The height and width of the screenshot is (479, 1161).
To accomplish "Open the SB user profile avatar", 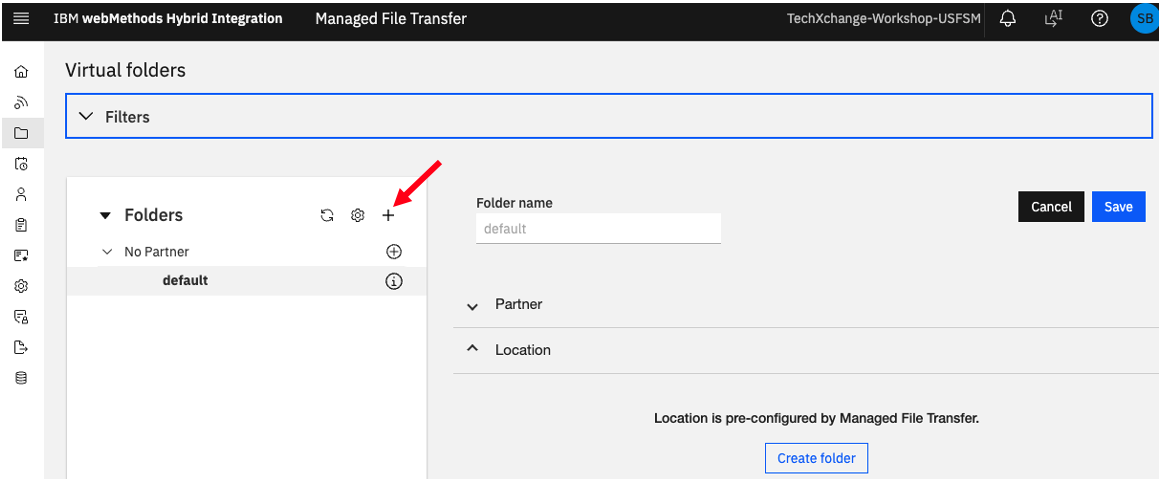I will click(1145, 19).
